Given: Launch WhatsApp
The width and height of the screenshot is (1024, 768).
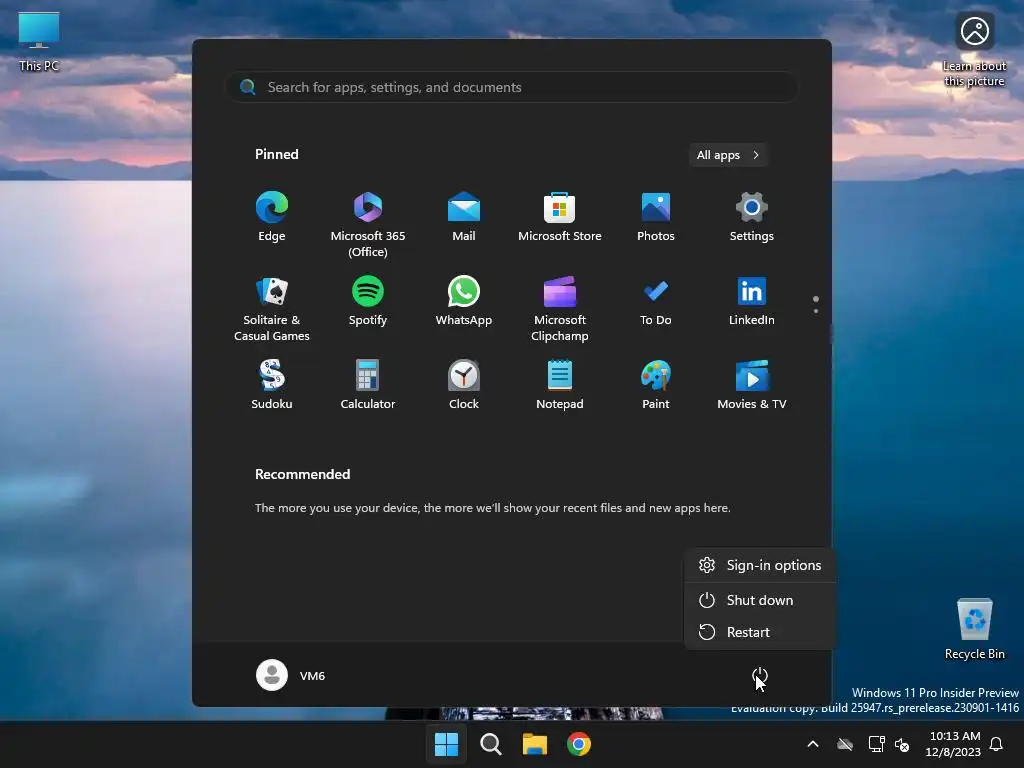Looking at the screenshot, I should coord(464,301).
